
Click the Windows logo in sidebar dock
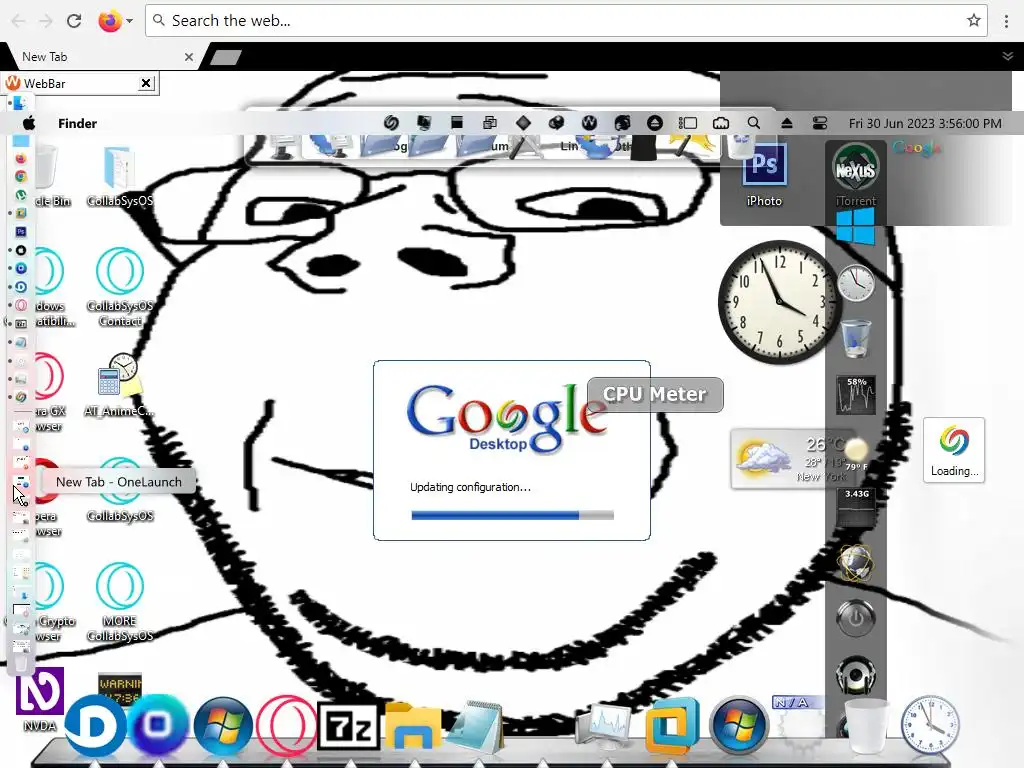coord(855,226)
